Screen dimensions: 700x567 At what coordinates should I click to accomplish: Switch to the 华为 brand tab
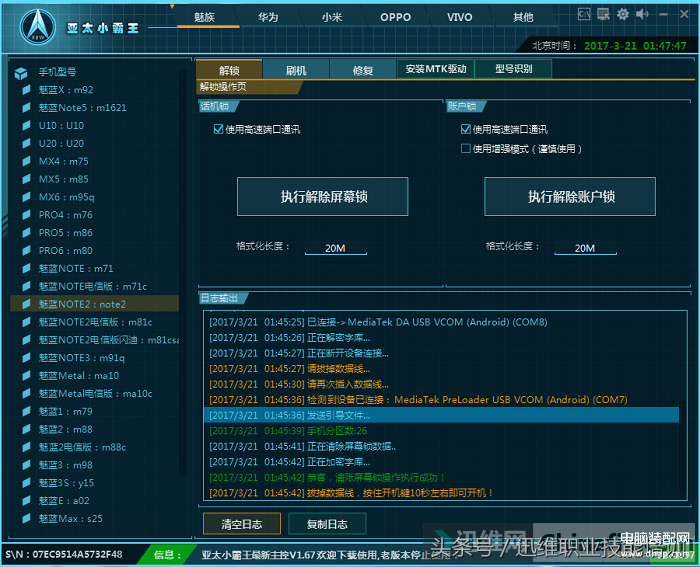268,17
